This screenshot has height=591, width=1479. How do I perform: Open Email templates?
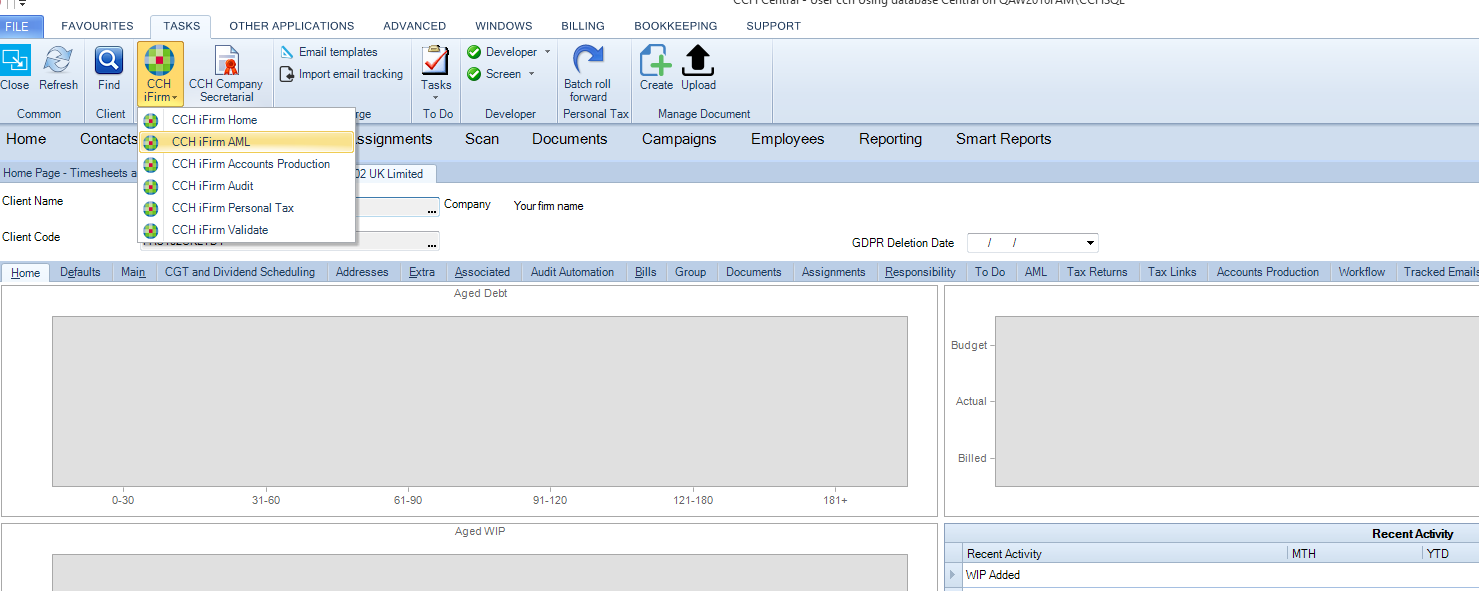(x=329, y=52)
